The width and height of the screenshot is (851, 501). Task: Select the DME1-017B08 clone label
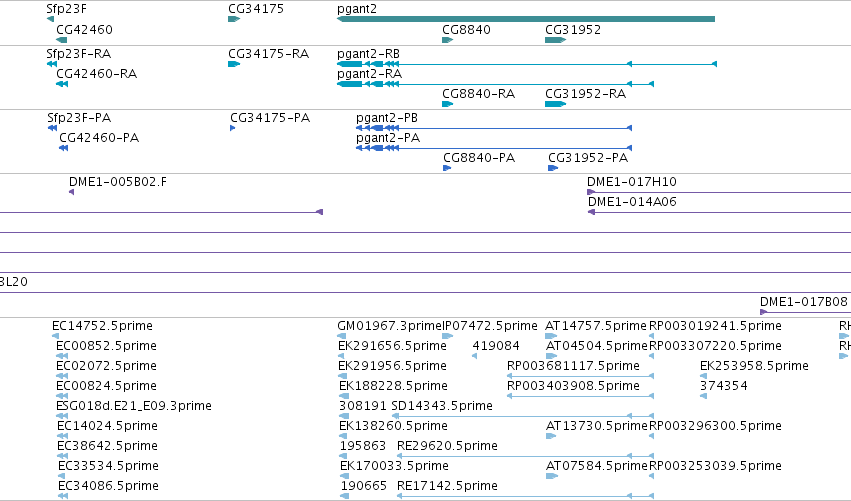(804, 302)
